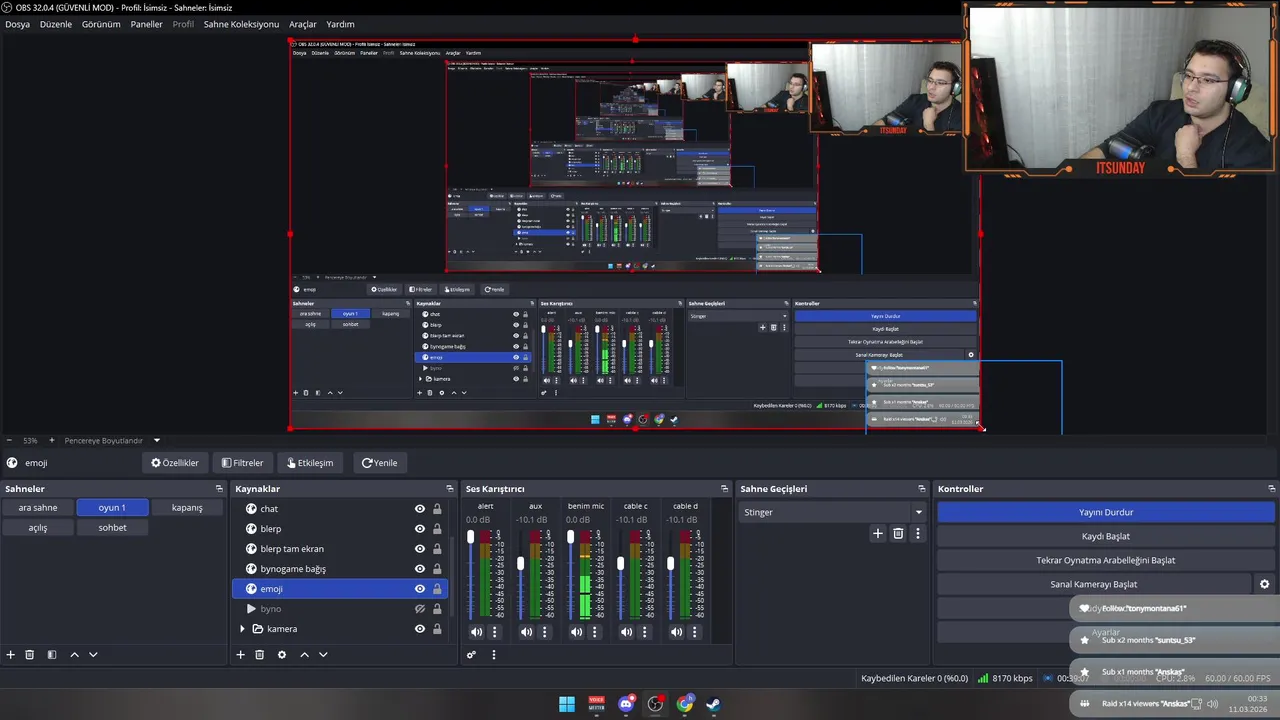Pop out the Sahneler dock panel
The width and height of the screenshot is (1280, 720).
[x=219, y=489]
